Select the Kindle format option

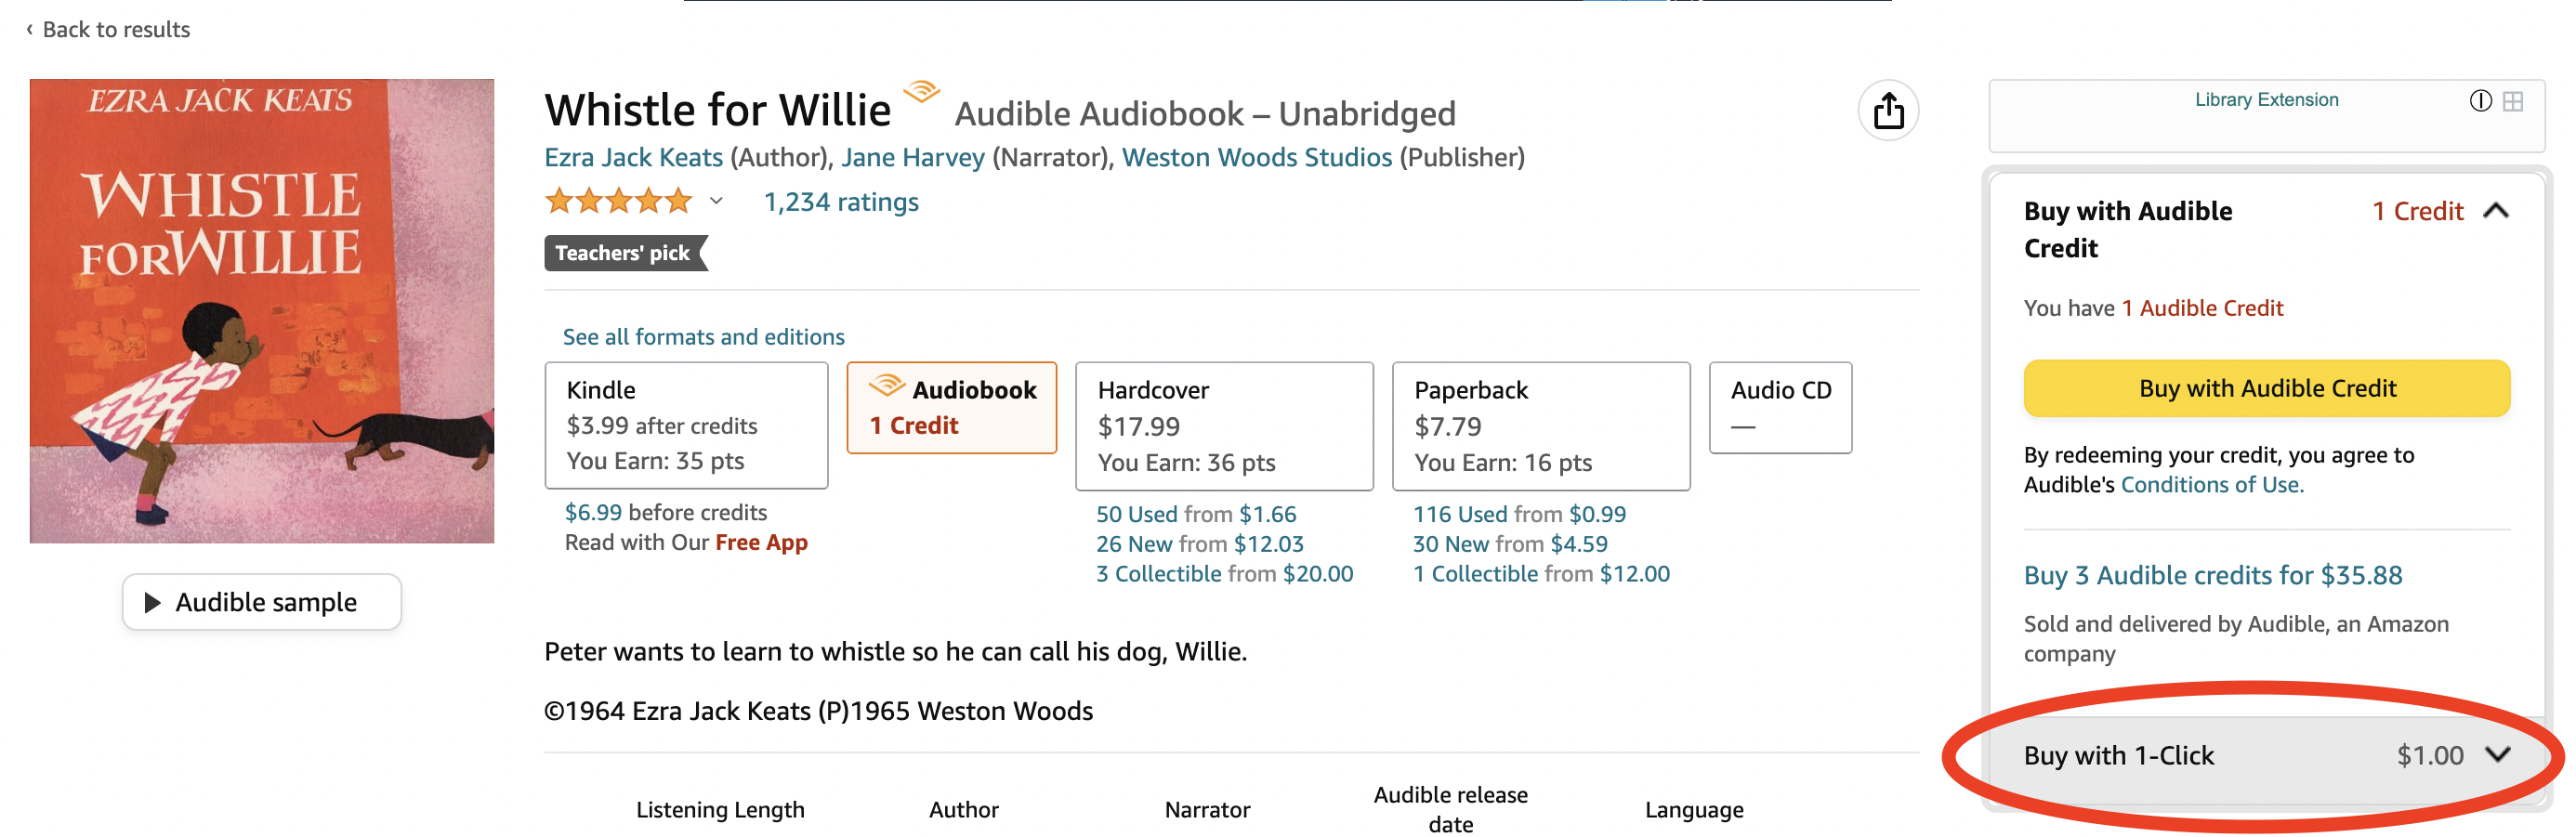click(x=686, y=425)
